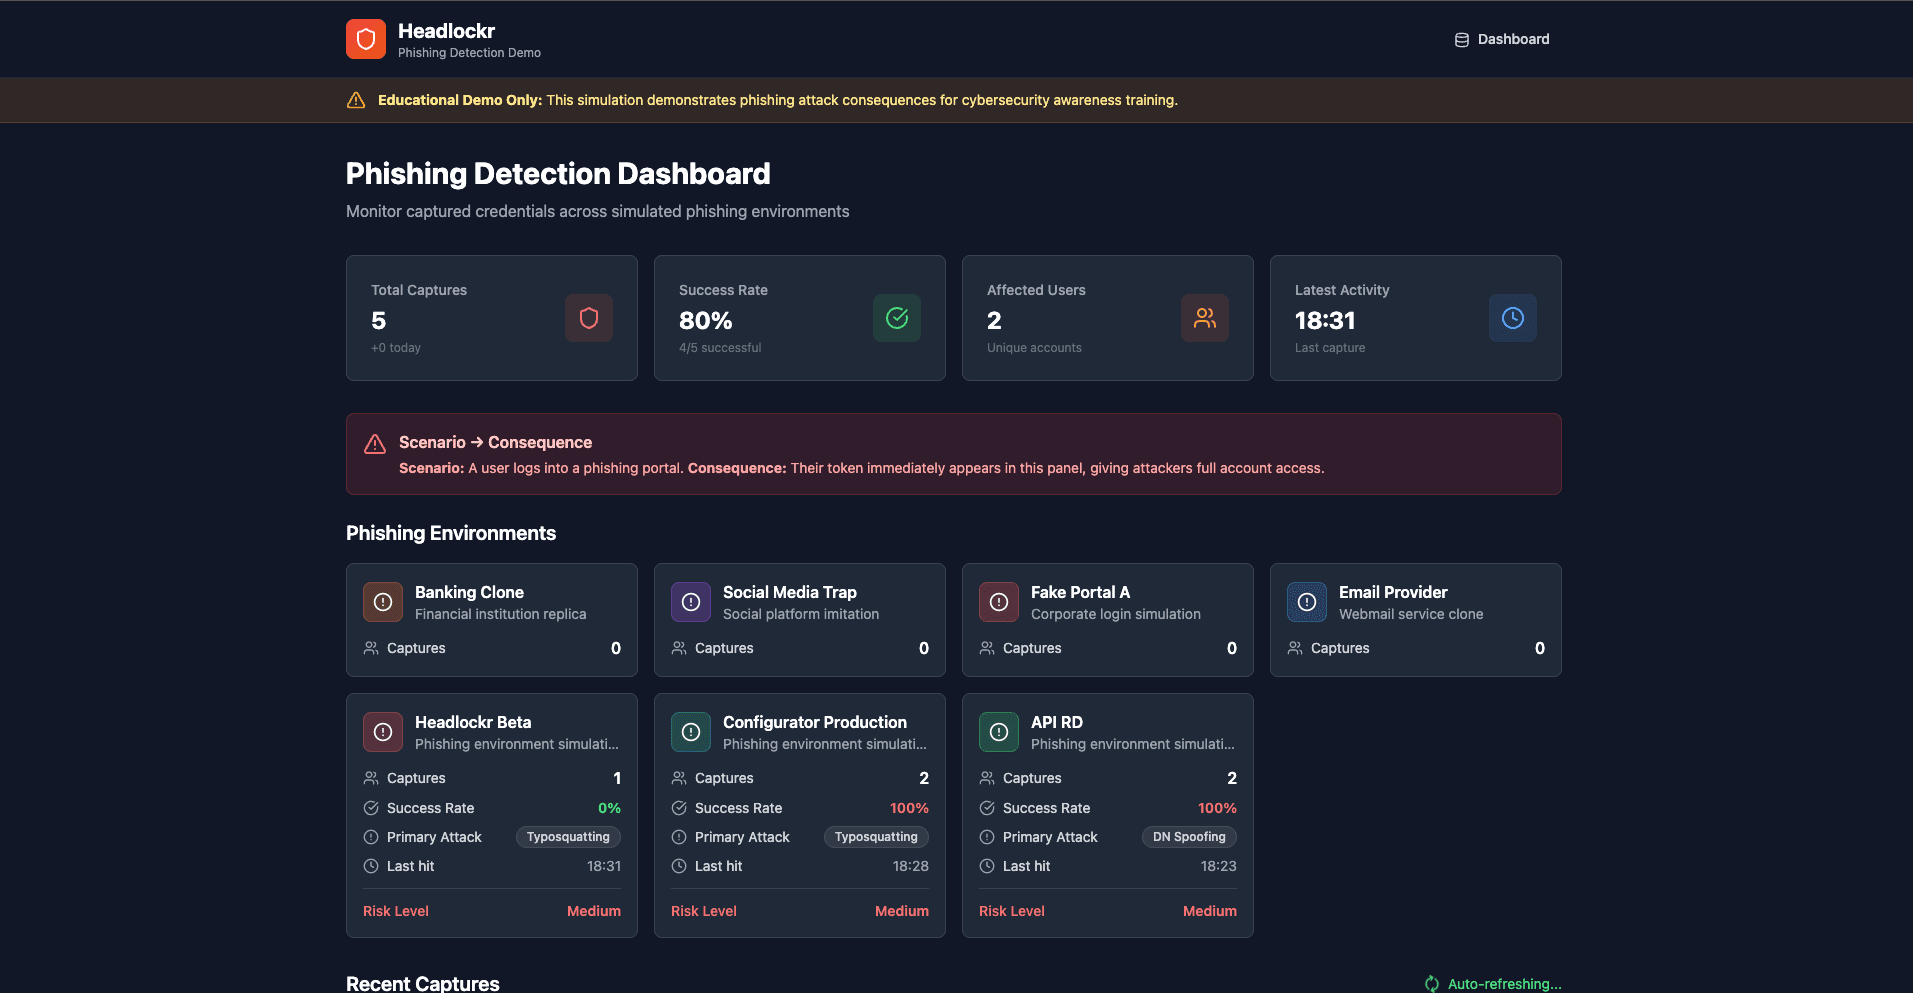Click the captures users icon in Email Provider card
Screen dimensions: 1913x993
click(1295, 648)
